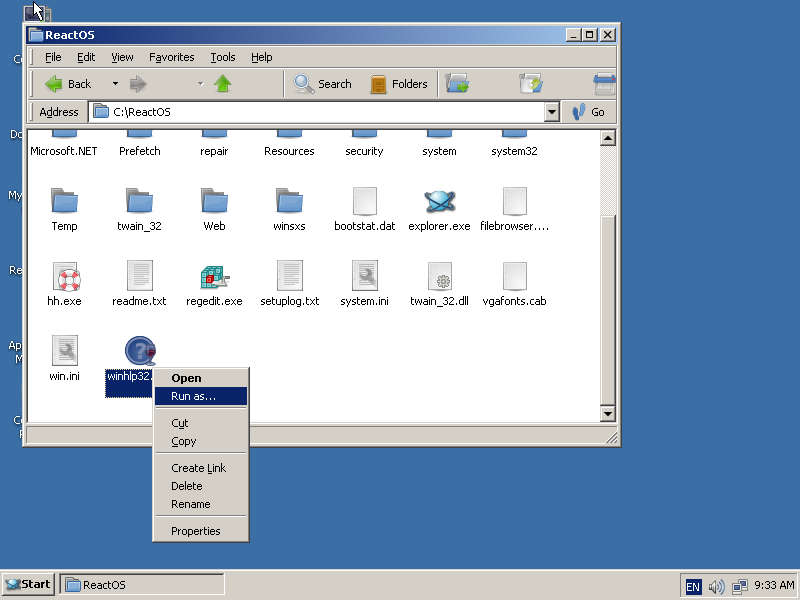This screenshot has width=800, height=600.
Task: Open the Edit menu
Action: 86,57
